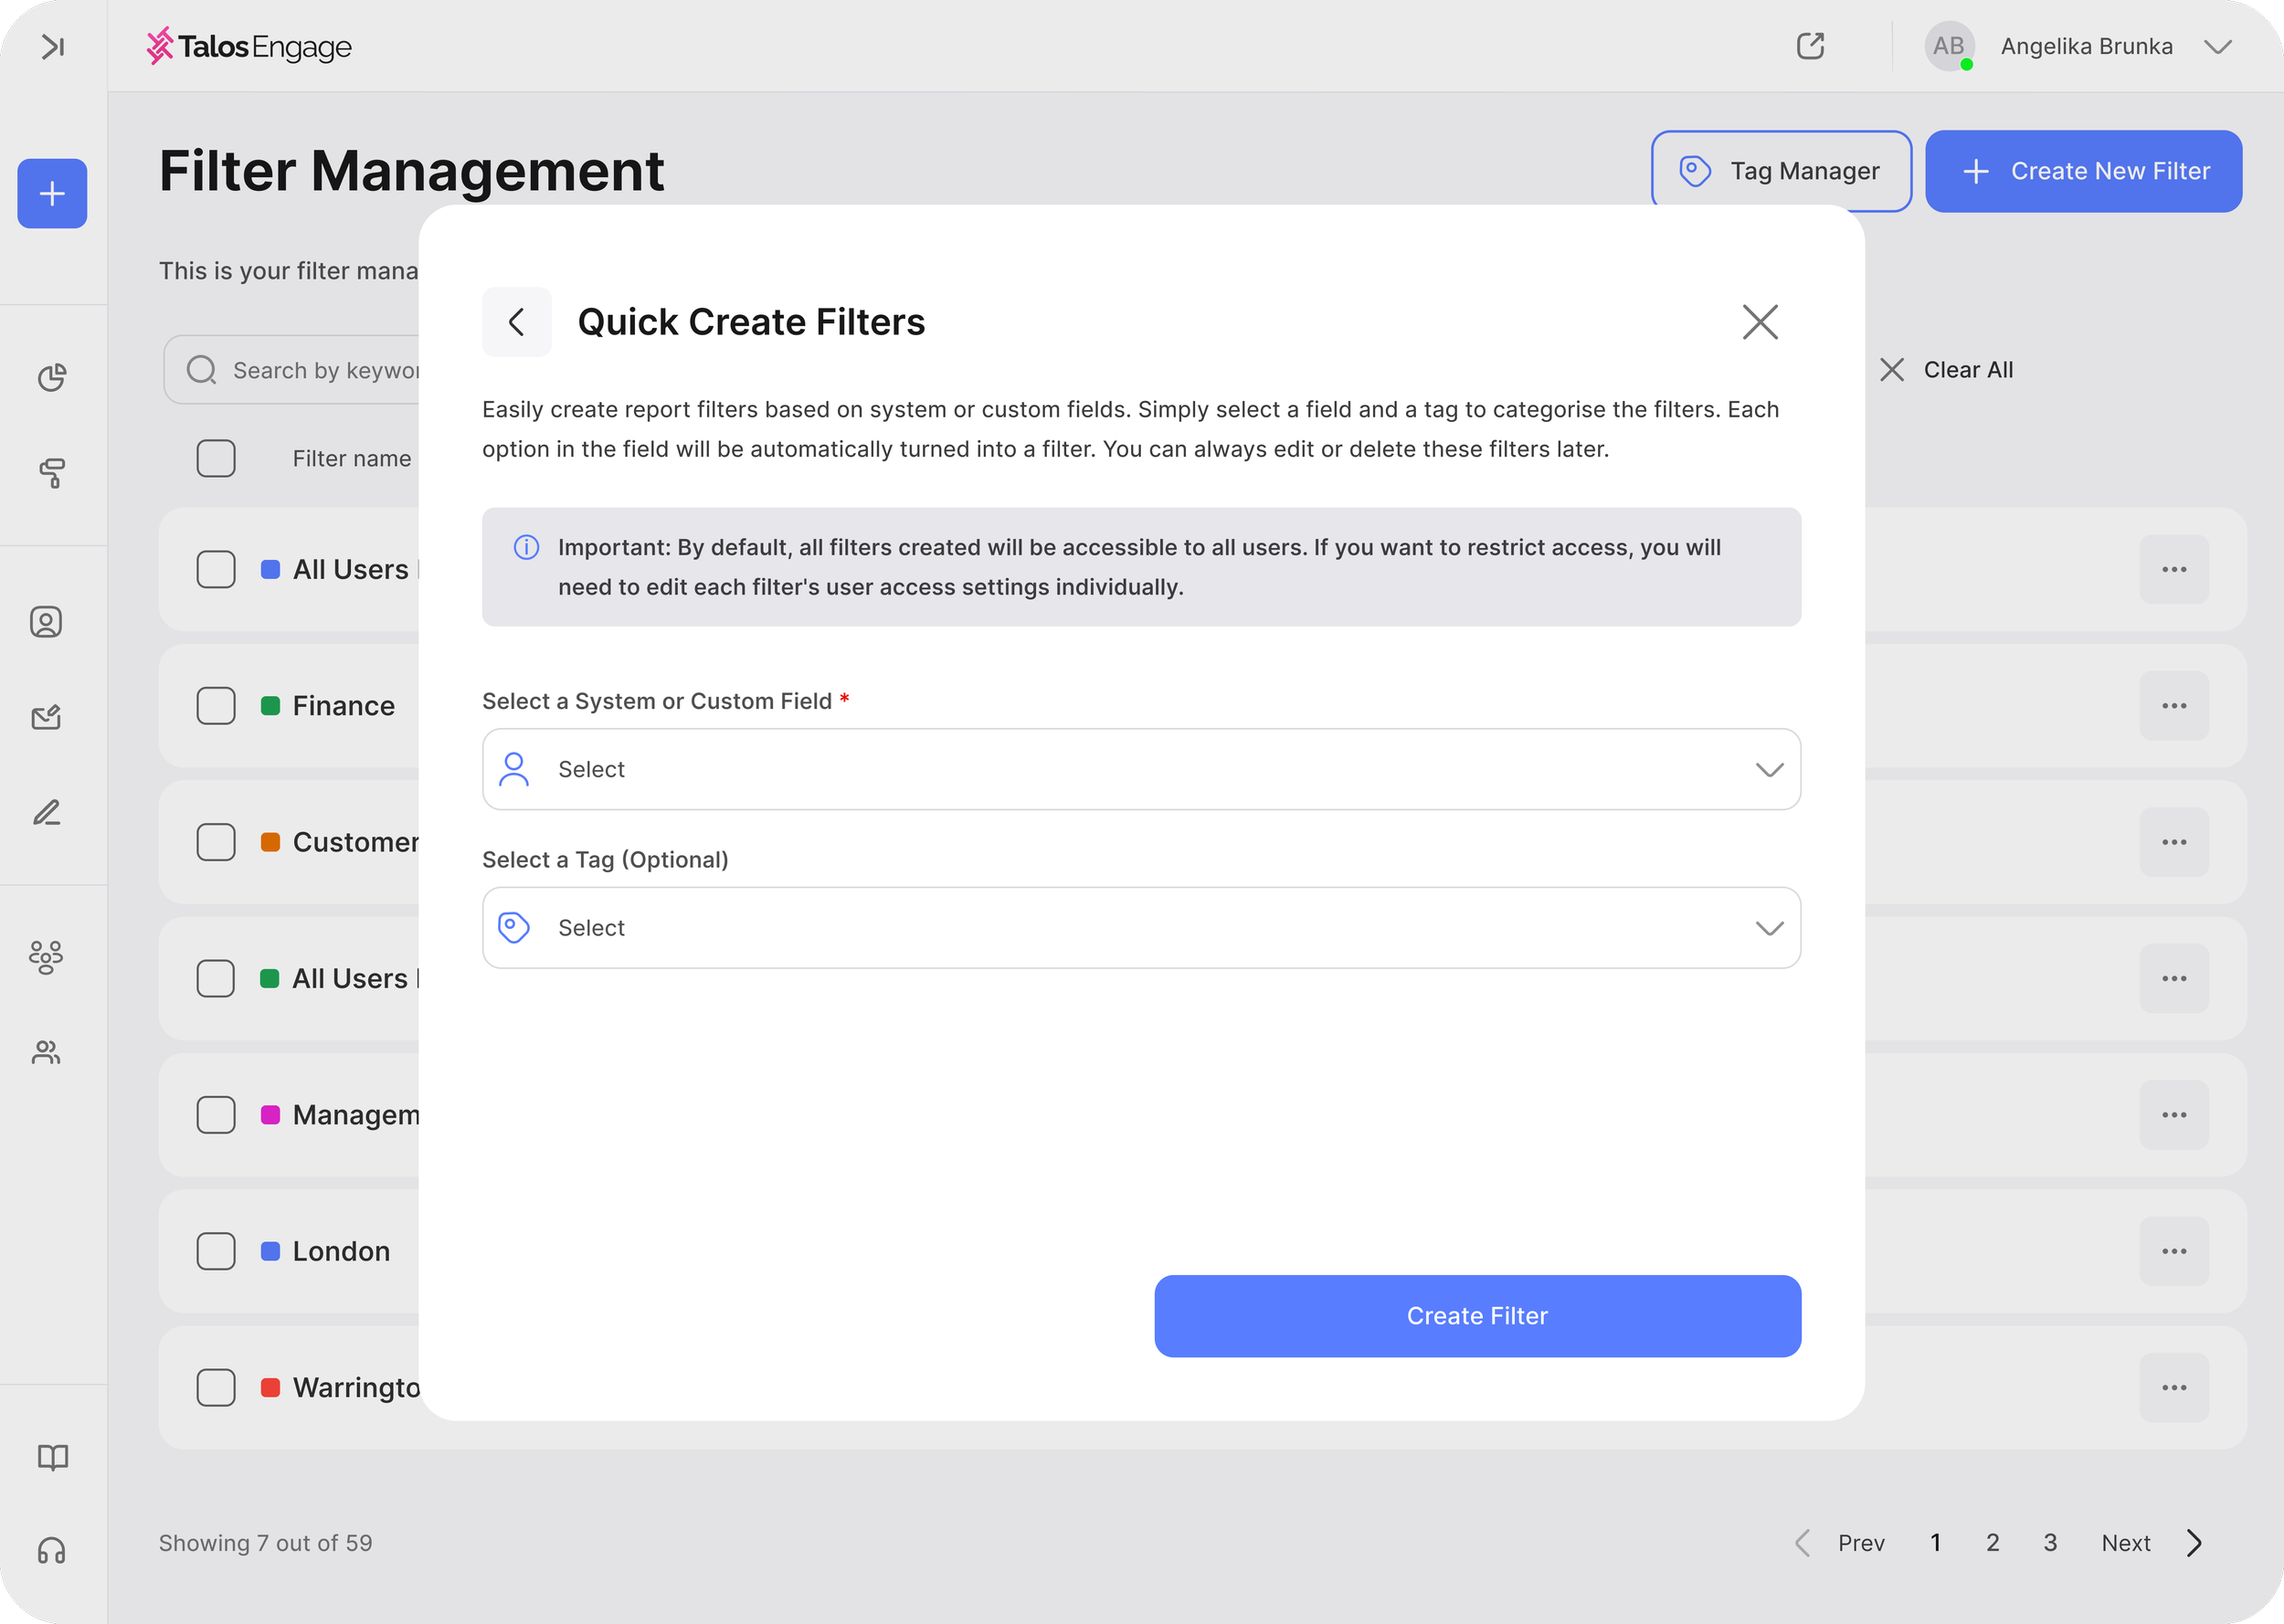The width and height of the screenshot is (2284, 1624).
Task: Check the Customer filter checkbox
Action: coord(216,842)
